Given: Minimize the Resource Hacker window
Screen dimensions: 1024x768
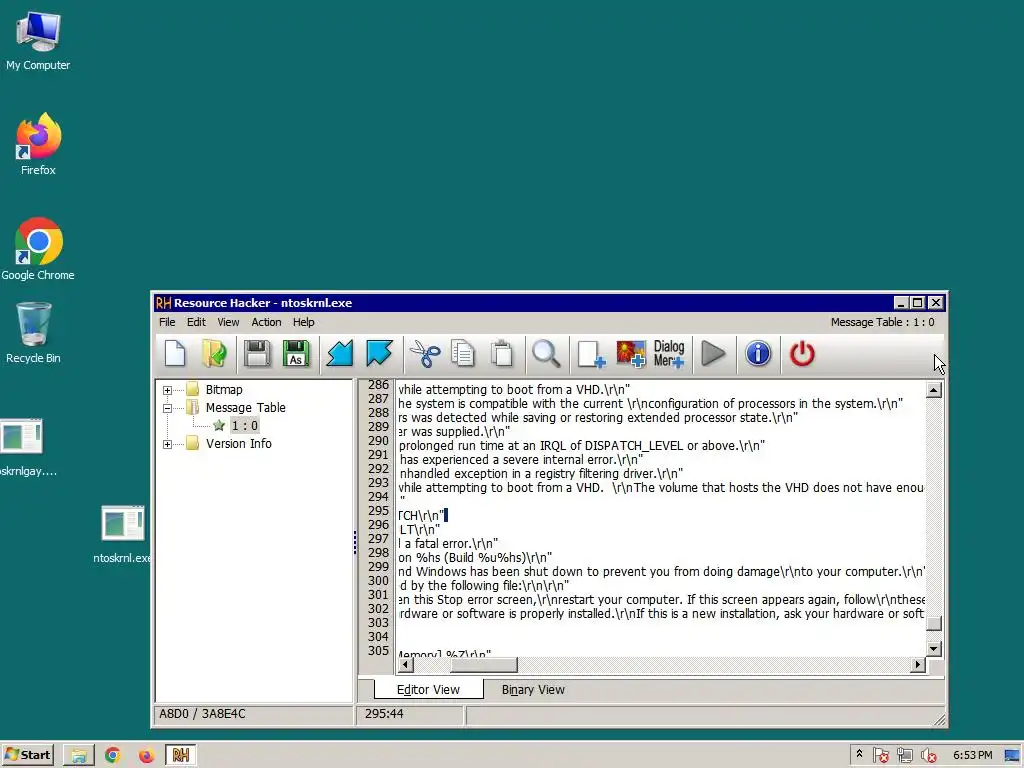Looking at the screenshot, I should click(901, 302).
